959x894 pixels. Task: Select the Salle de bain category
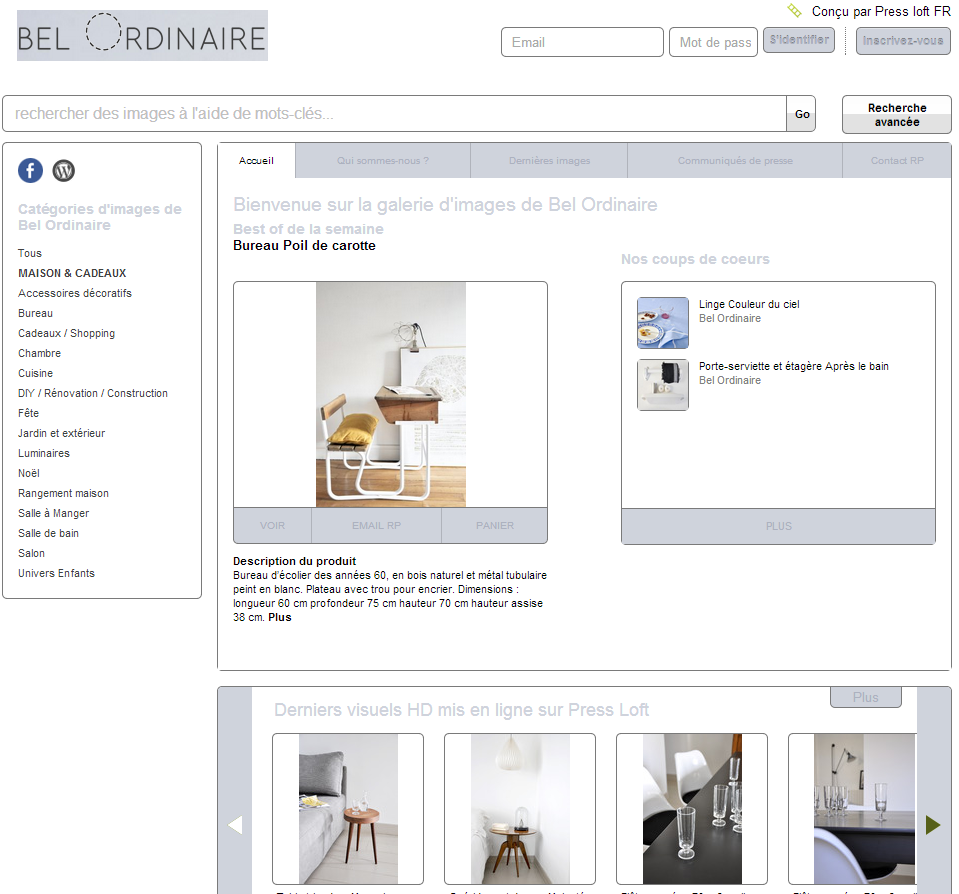(48, 533)
